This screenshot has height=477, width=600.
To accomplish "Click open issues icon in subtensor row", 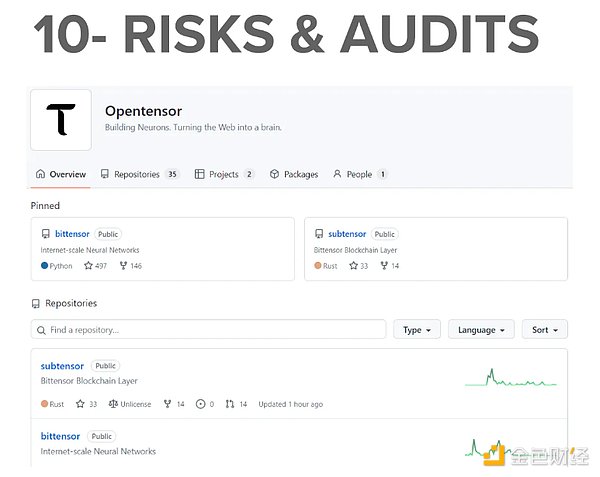I will pos(200,404).
